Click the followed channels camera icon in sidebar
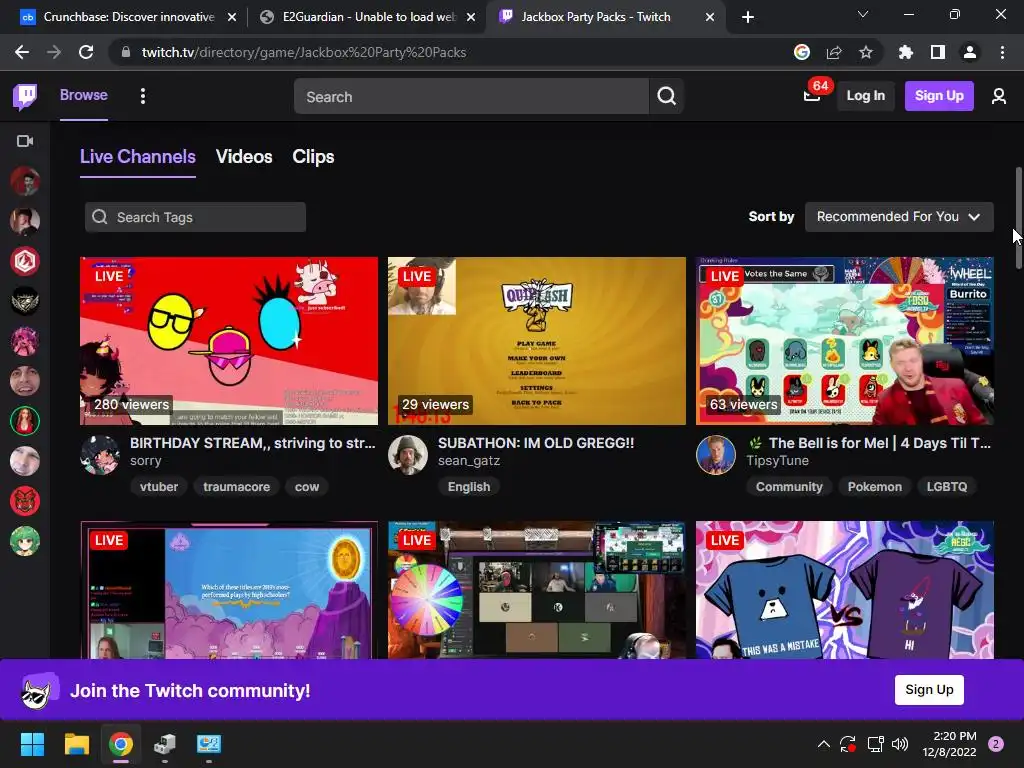Screen dimensions: 1024x768 tap(25, 141)
